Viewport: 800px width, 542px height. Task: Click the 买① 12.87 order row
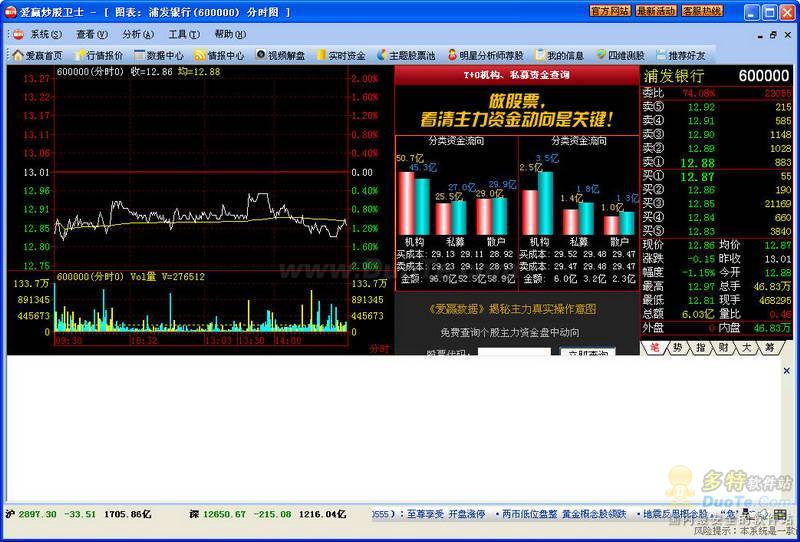(x=716, y=177)
